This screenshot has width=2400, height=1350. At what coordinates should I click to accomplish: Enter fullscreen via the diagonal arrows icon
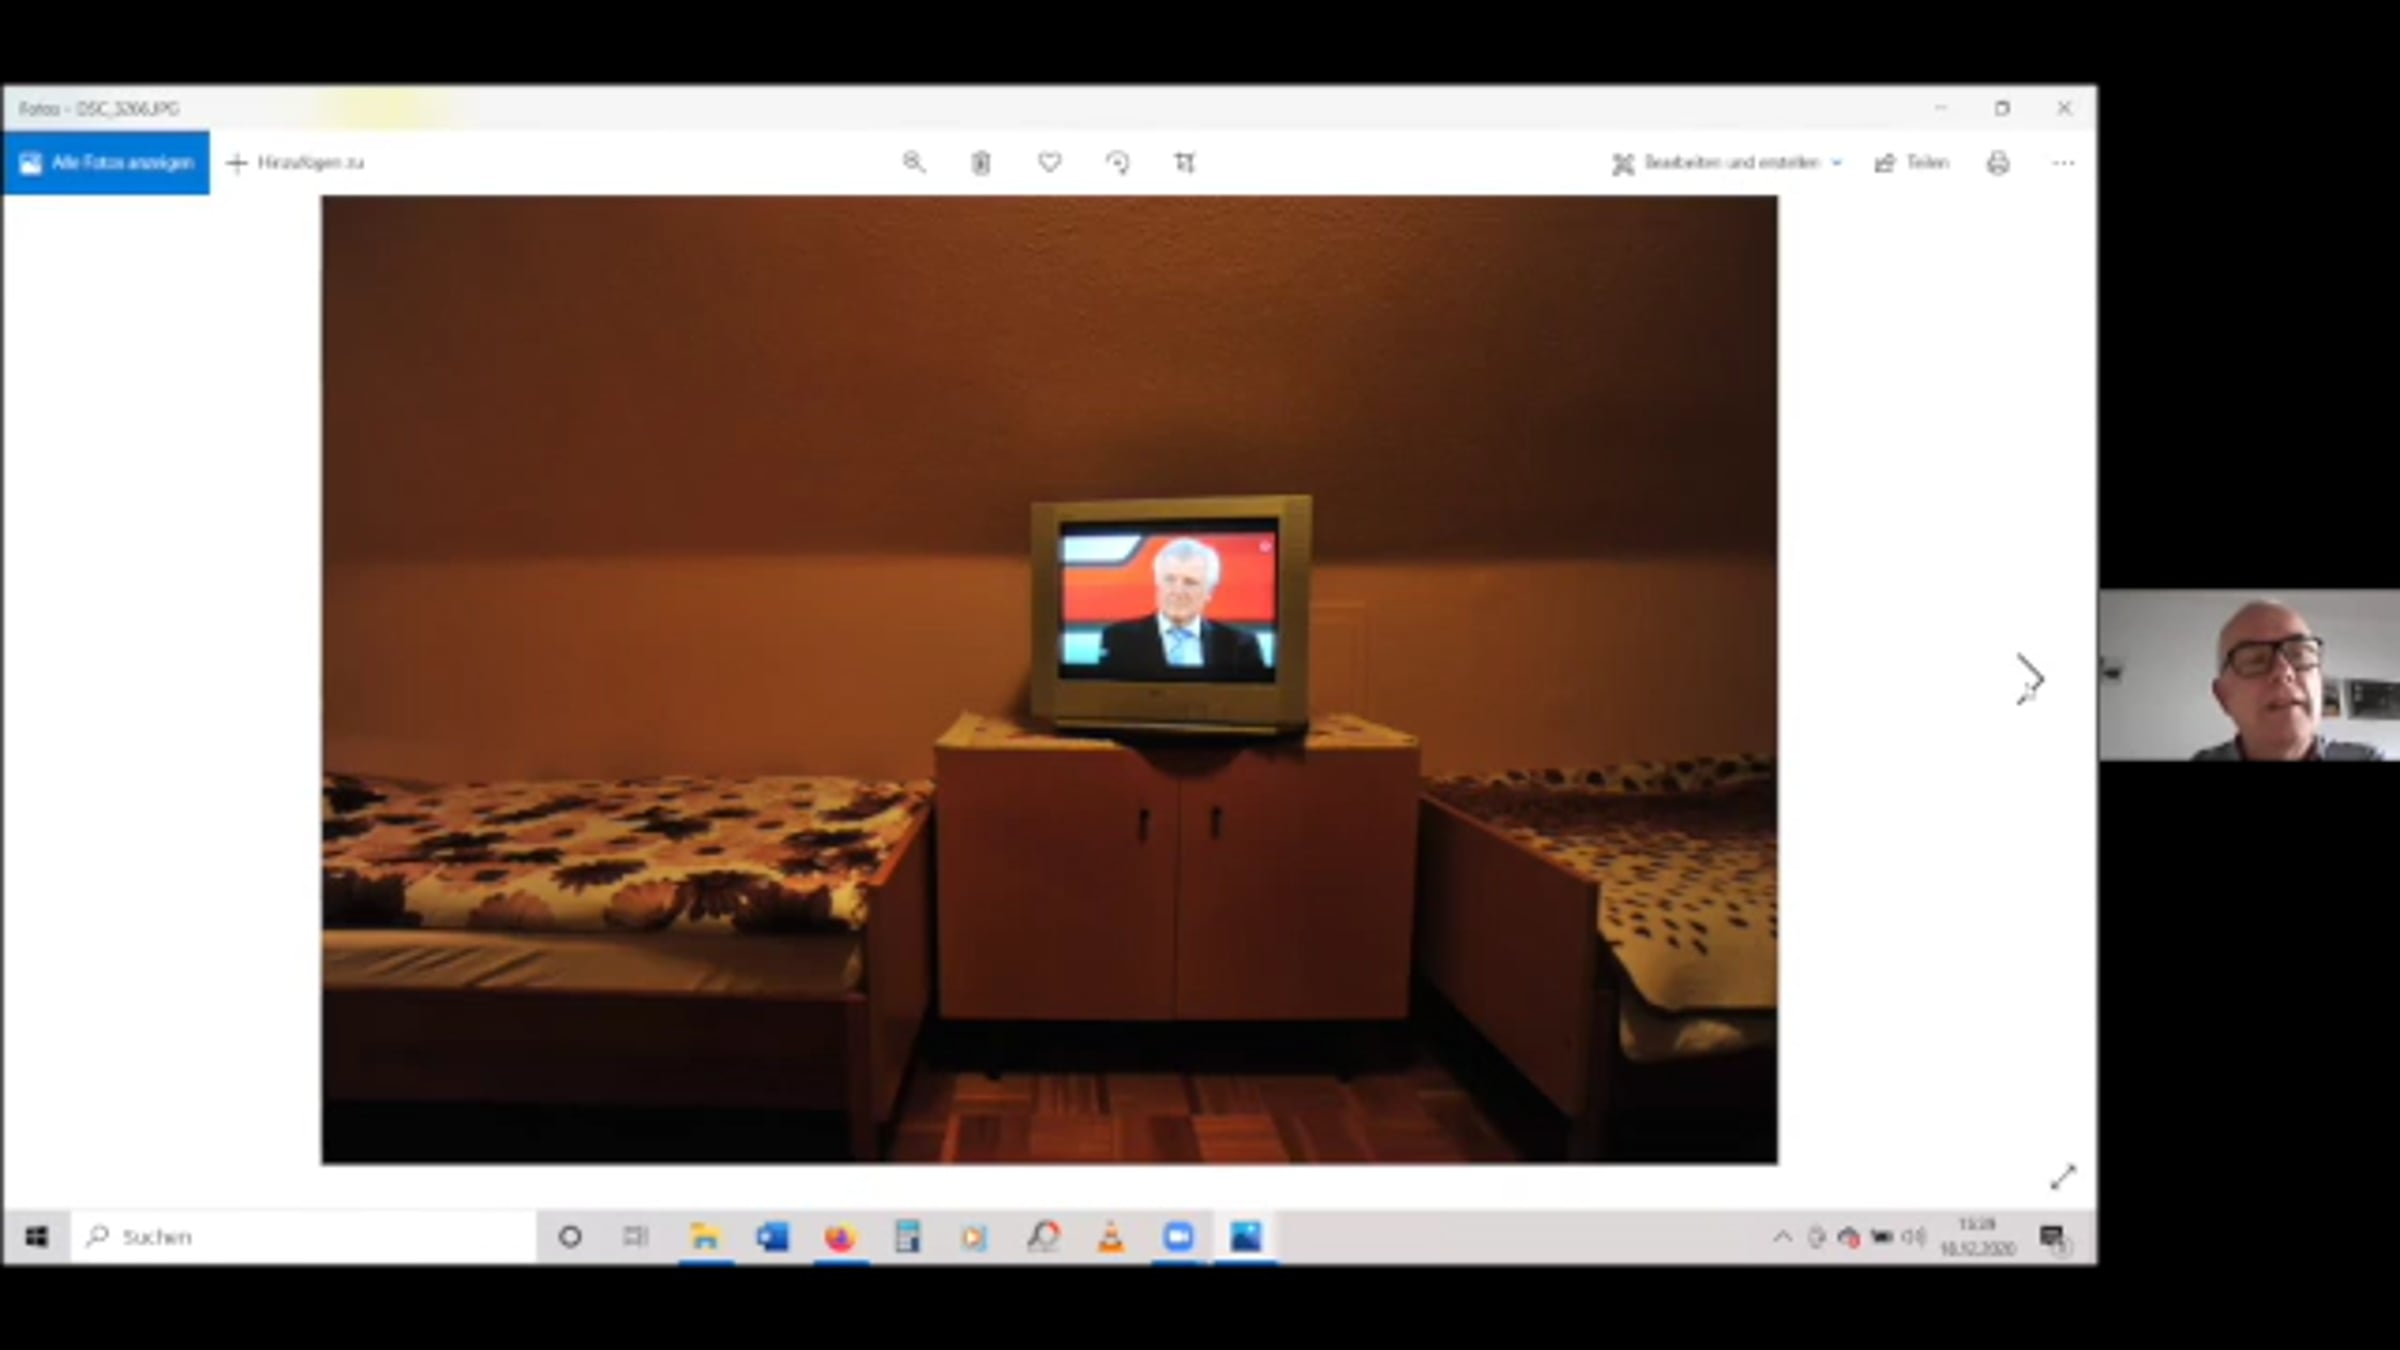coord(2062,1177)
